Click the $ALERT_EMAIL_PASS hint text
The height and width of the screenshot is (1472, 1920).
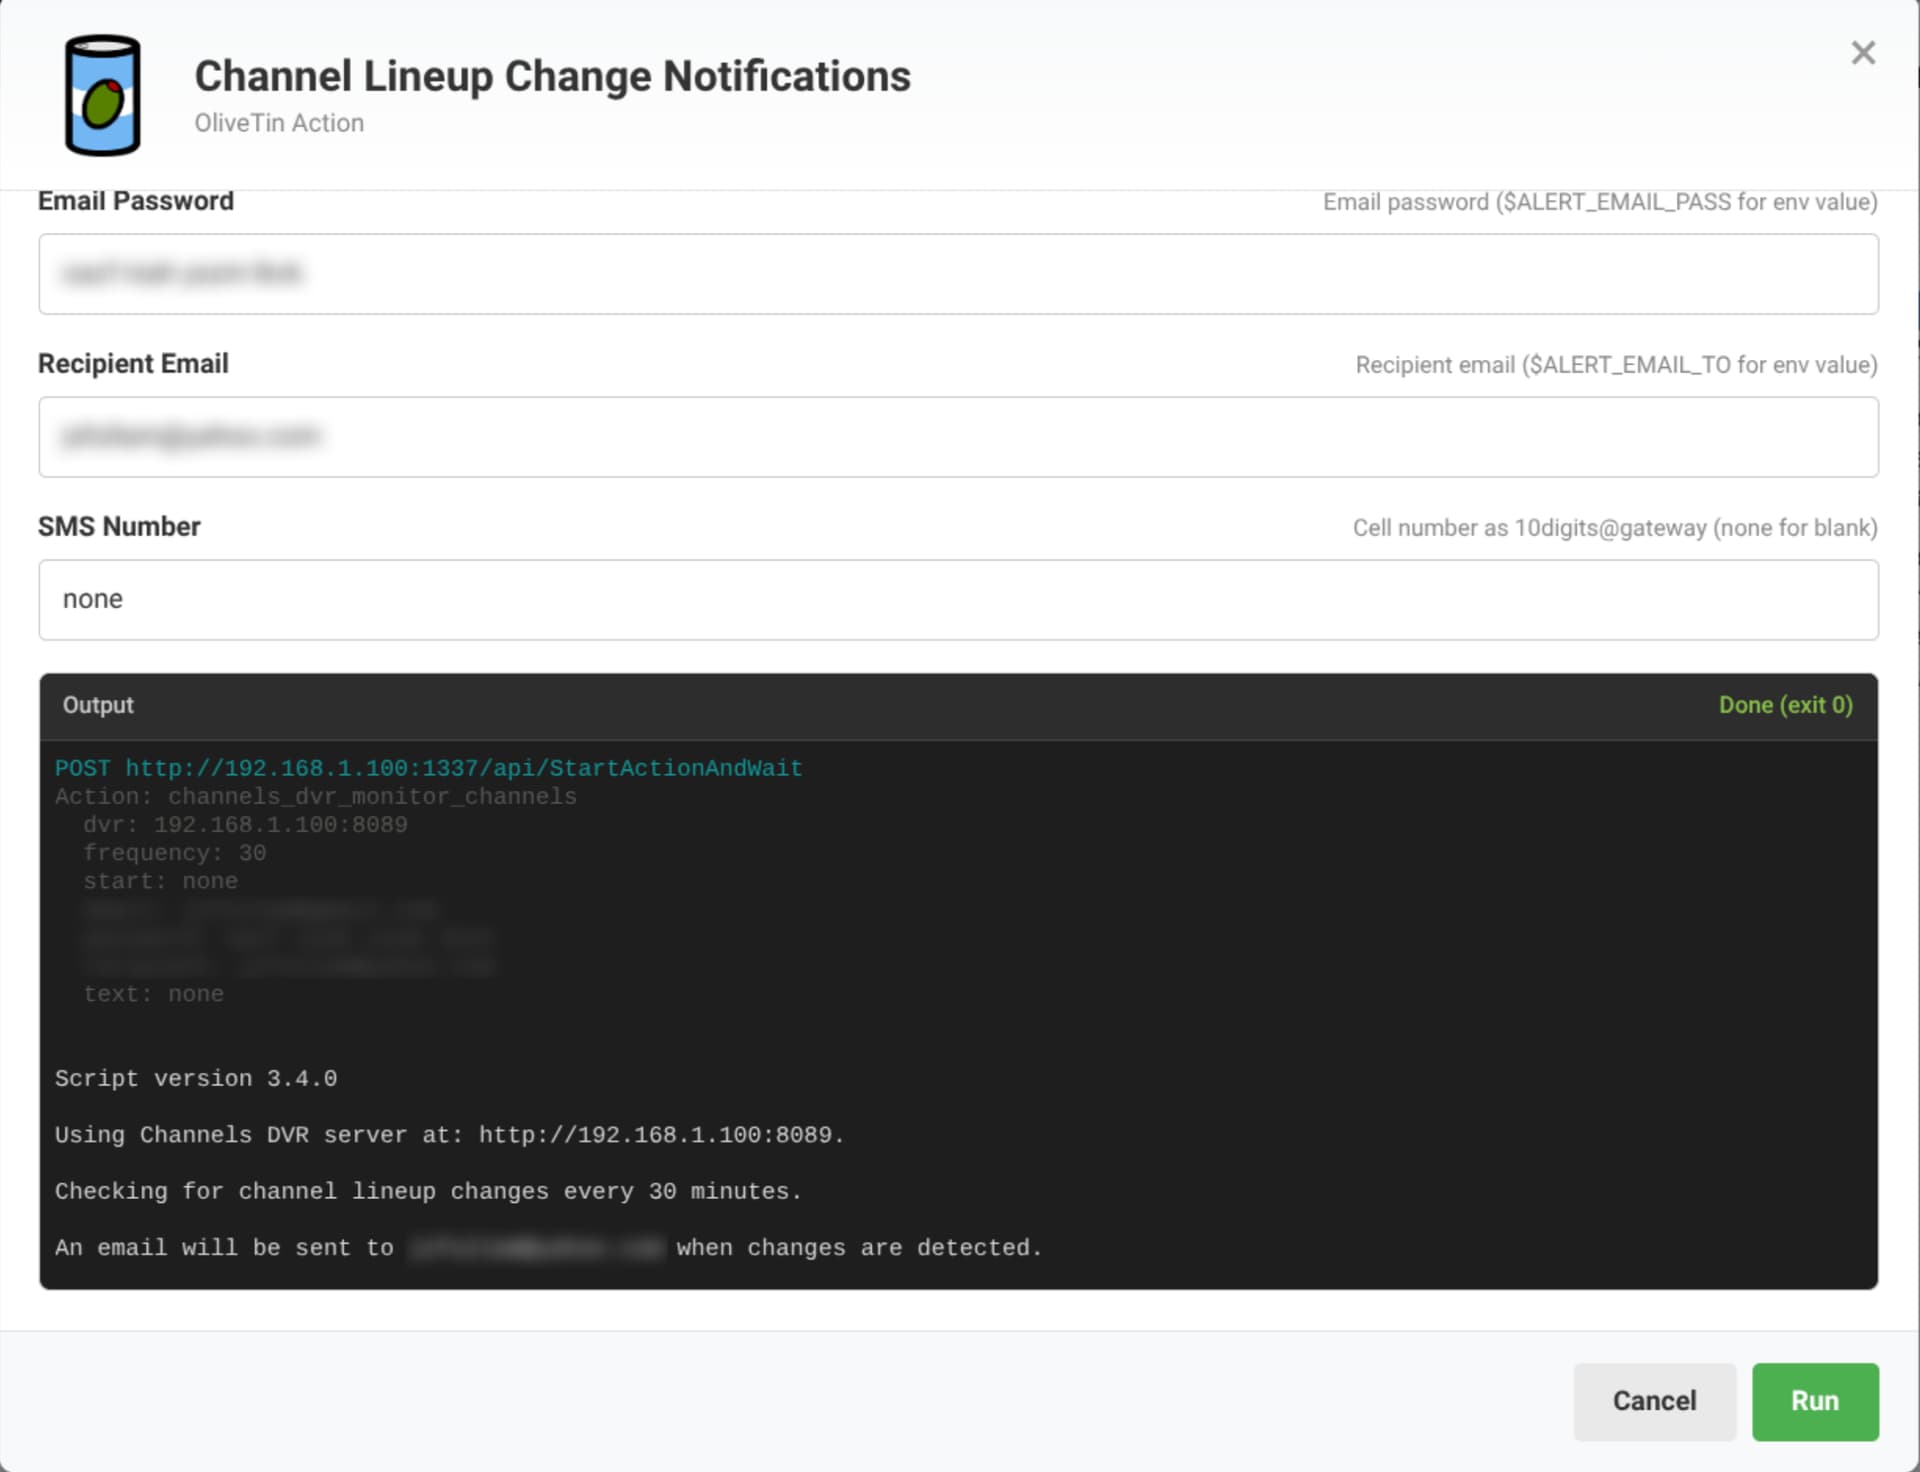[1599, 202]
